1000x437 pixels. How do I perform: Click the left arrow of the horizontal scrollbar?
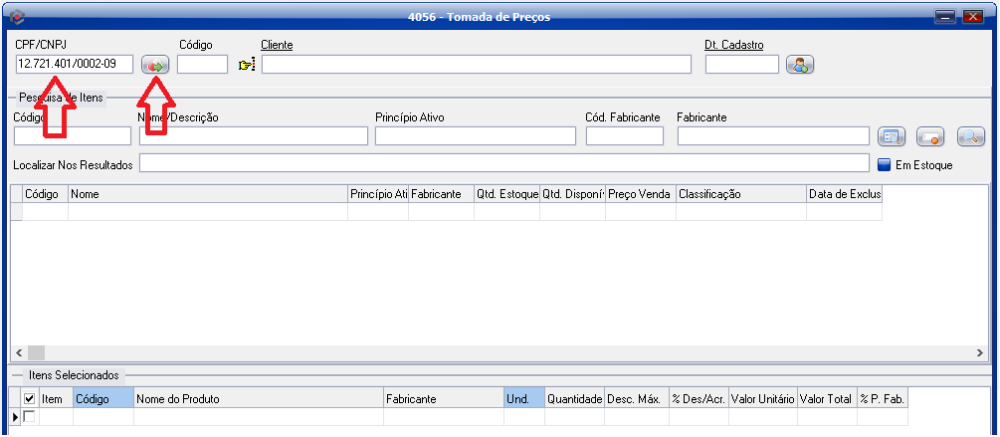pos(18,353)
